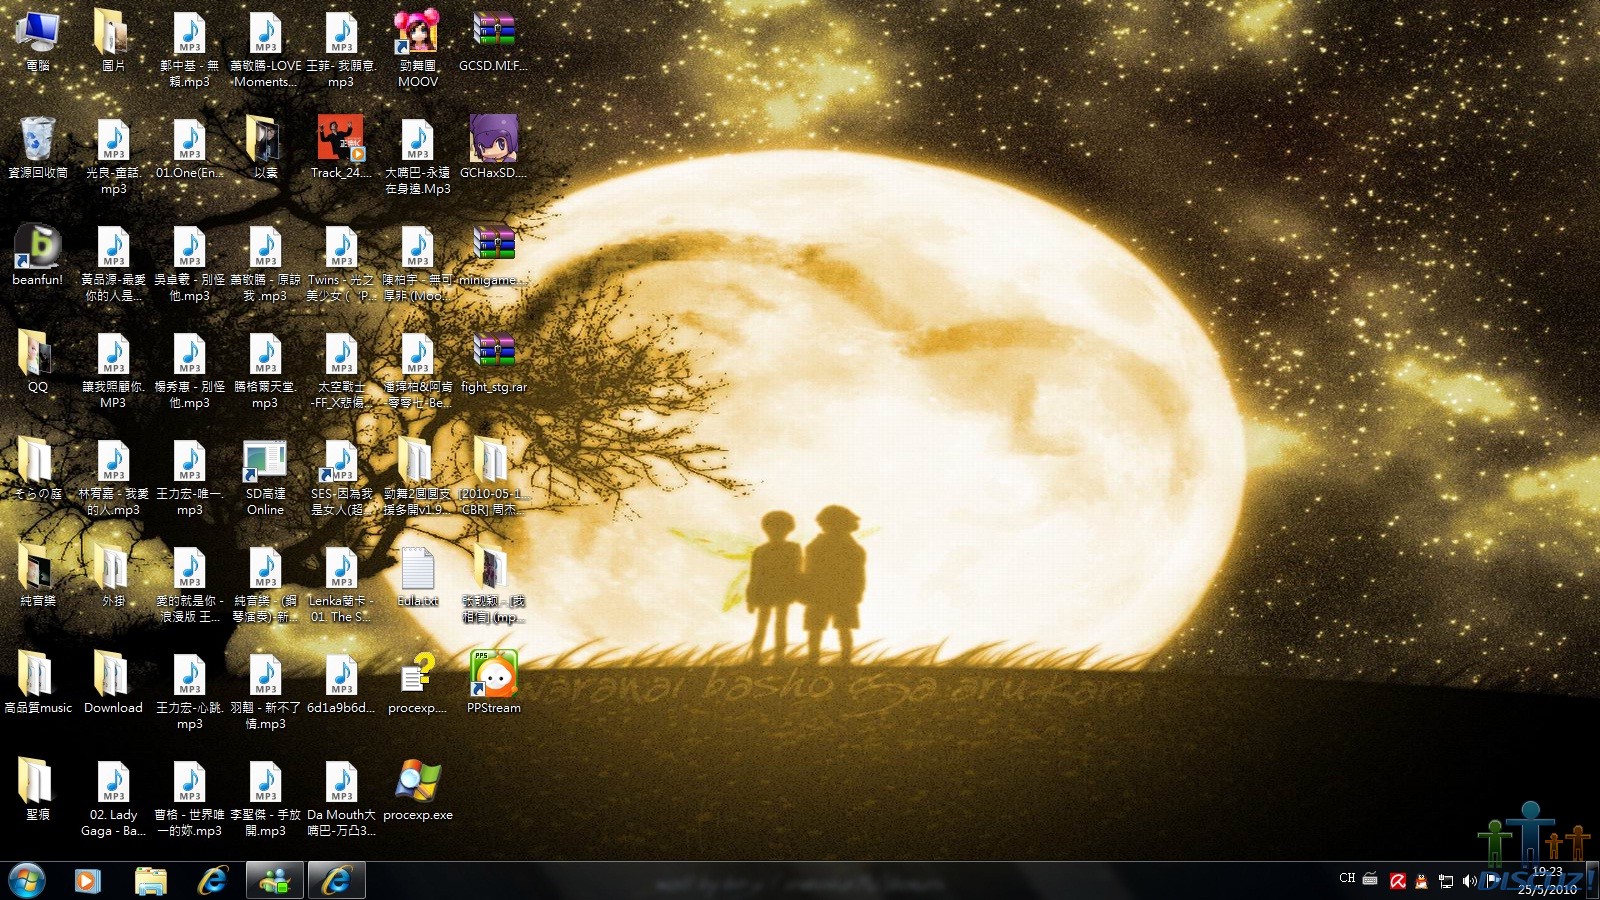Select Da Mouth大嘴巴-万凸3 mp3 file
Viewport: 1600px width, 900px height.
click(x=342, y=799)
